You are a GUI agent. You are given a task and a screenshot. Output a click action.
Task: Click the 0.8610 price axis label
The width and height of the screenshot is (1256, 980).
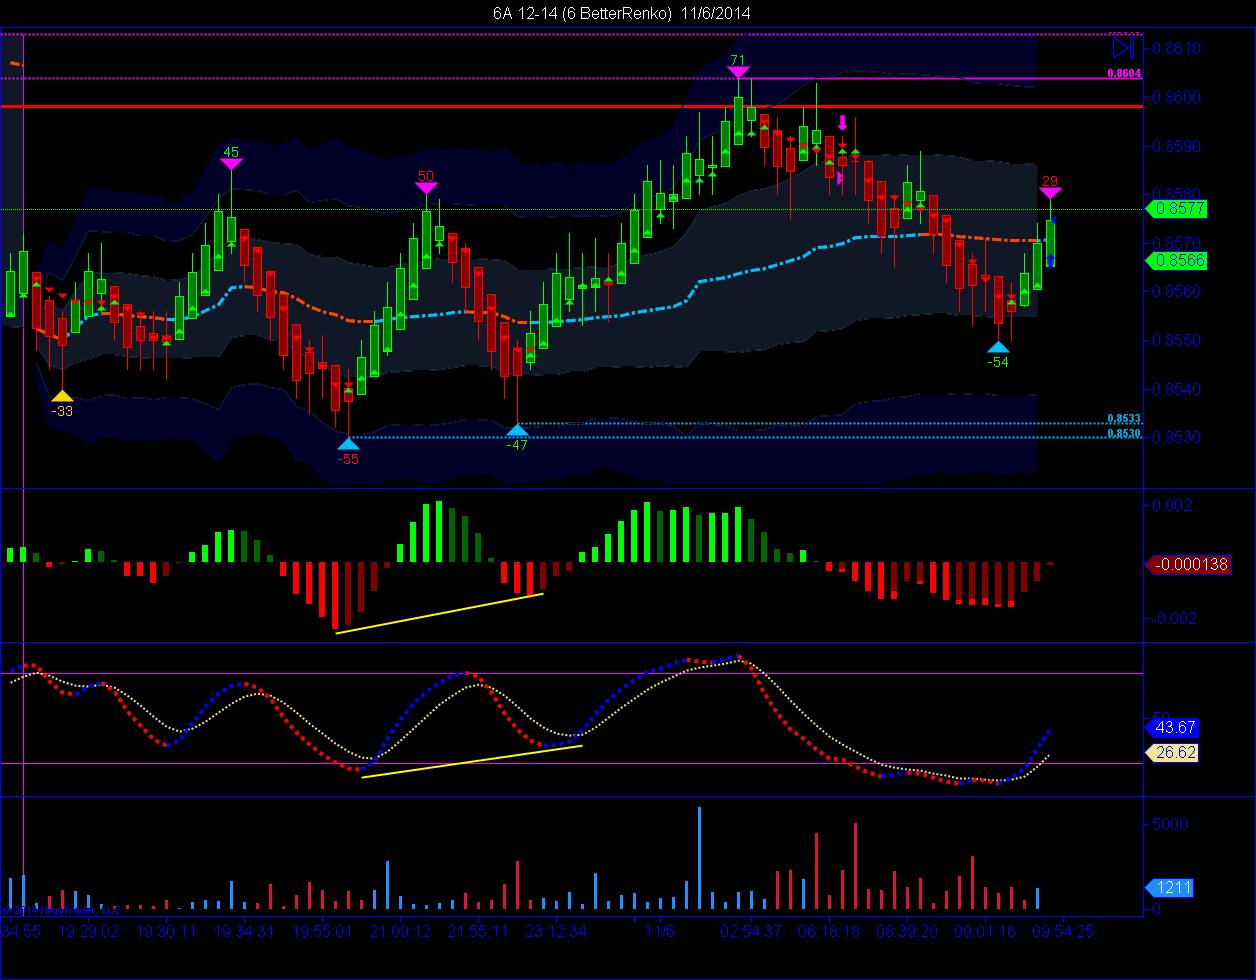coord(1176,48)
